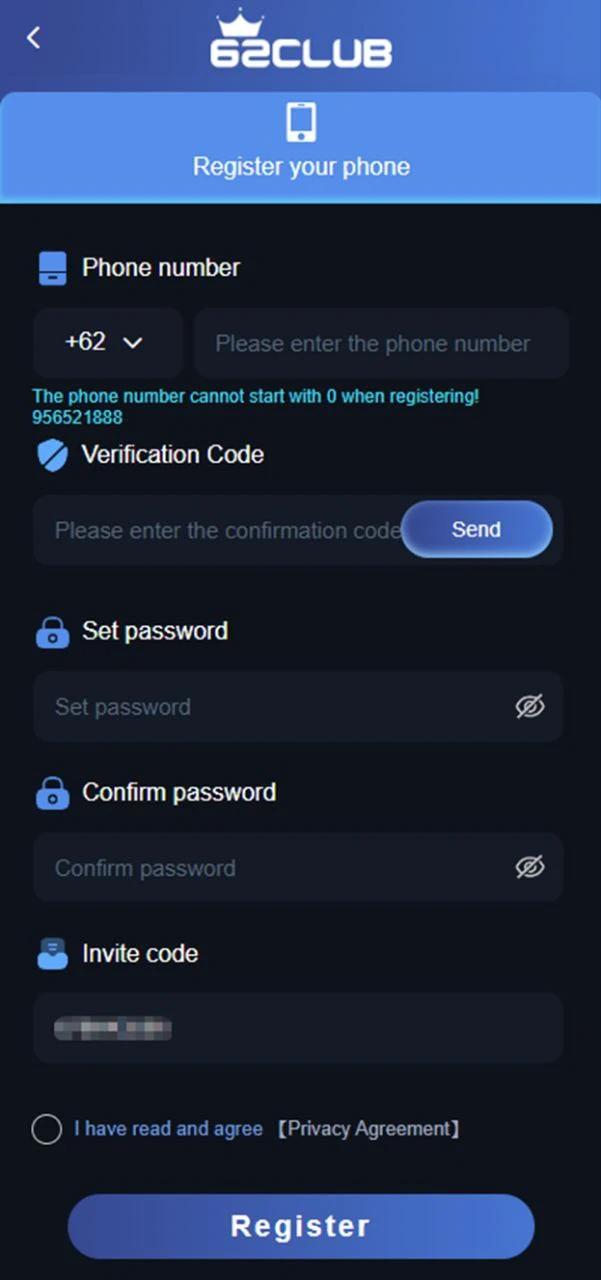Toggle visibility of the Confirm password field
The width and height of the screenshot is (601, 1280).
tap(530, 867)
